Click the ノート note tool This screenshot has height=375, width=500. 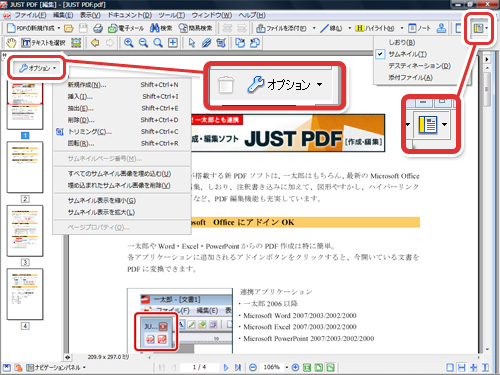coord(419,28)
